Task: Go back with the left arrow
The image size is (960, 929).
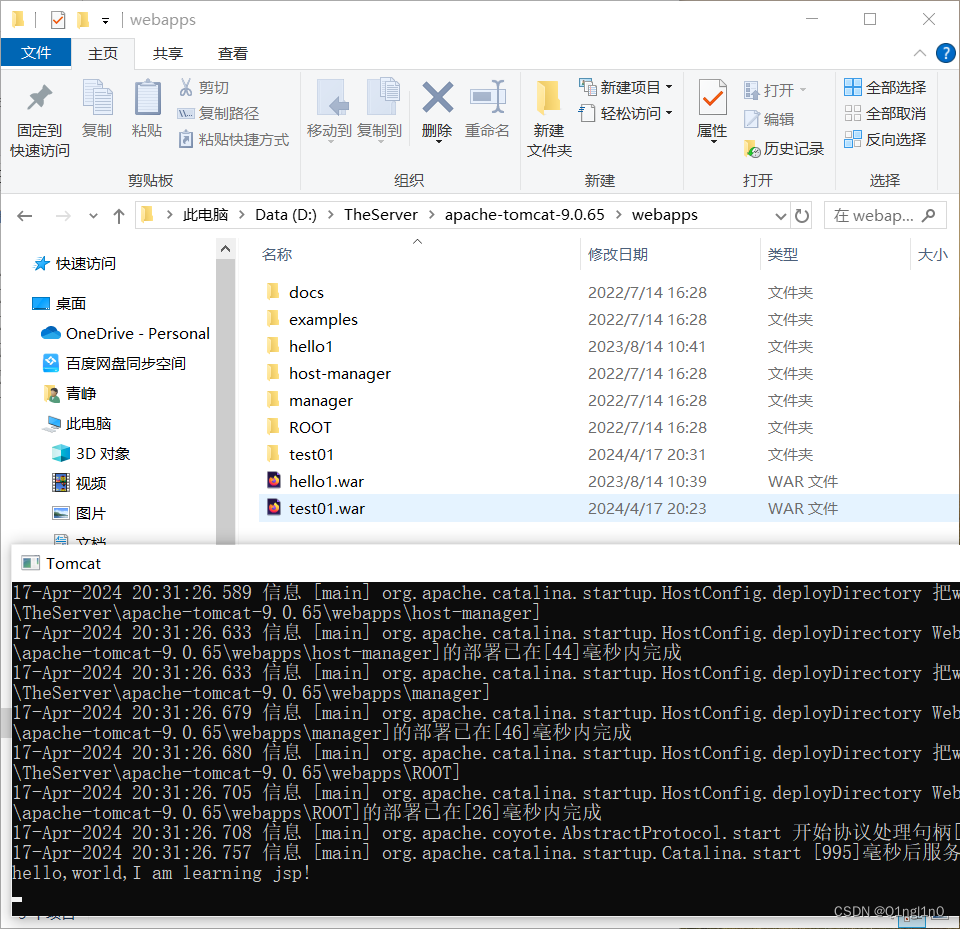Action: tap(24, 216)
